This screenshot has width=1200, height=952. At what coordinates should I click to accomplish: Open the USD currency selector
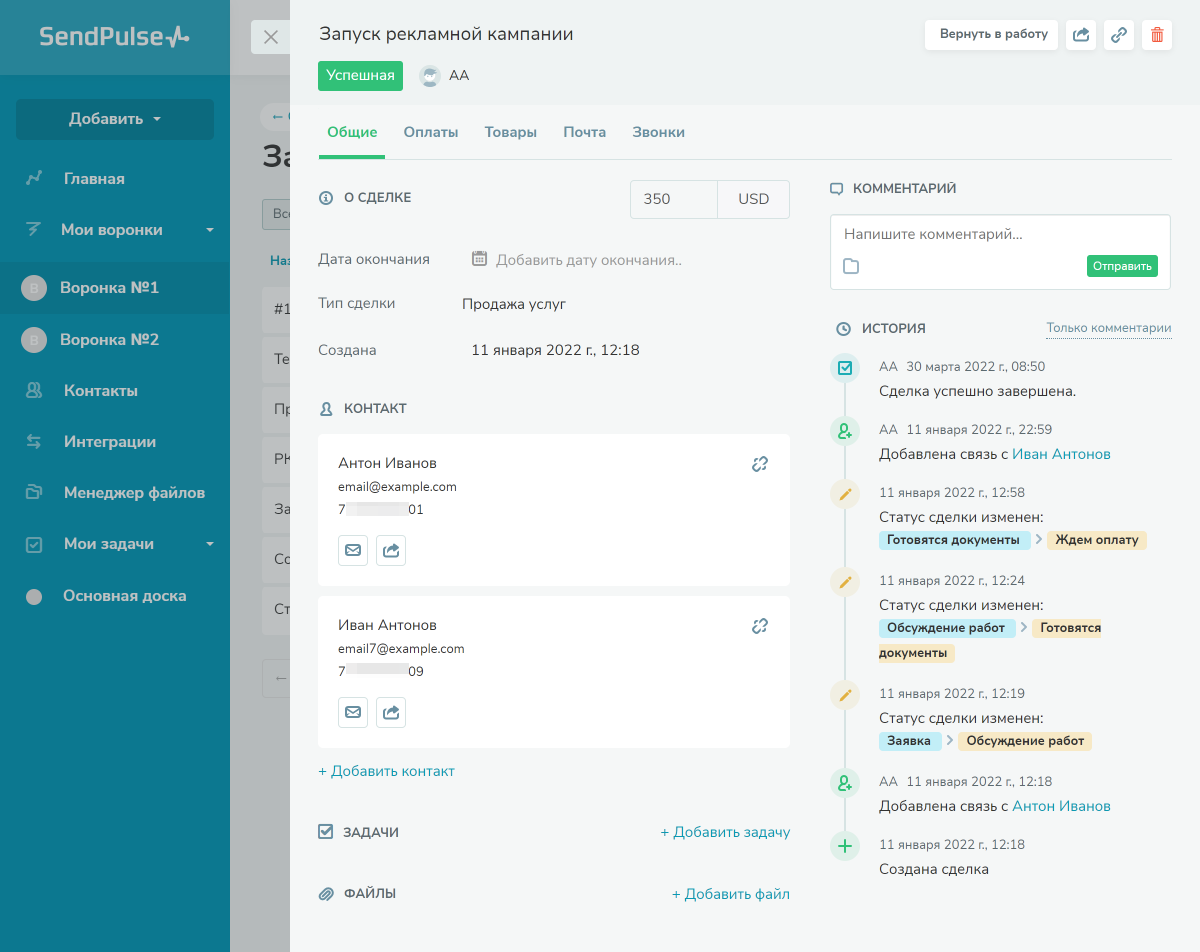pyautogui.click(x=753, y=199)
